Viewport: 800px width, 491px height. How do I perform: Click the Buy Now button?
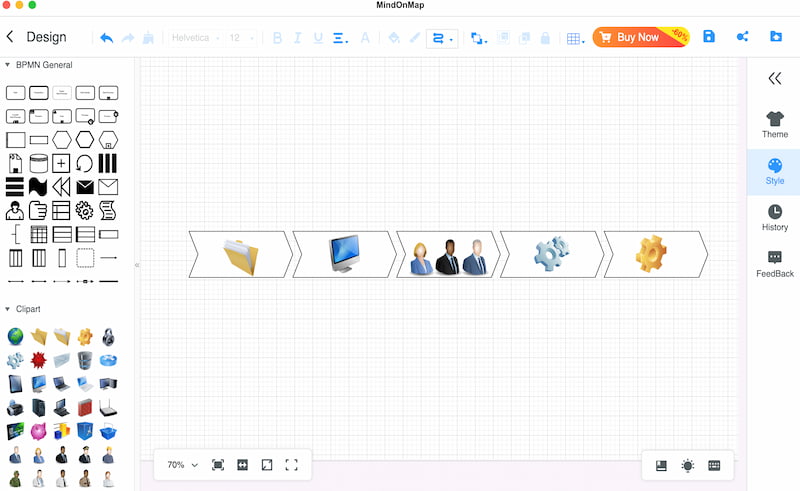click(641, 37)
